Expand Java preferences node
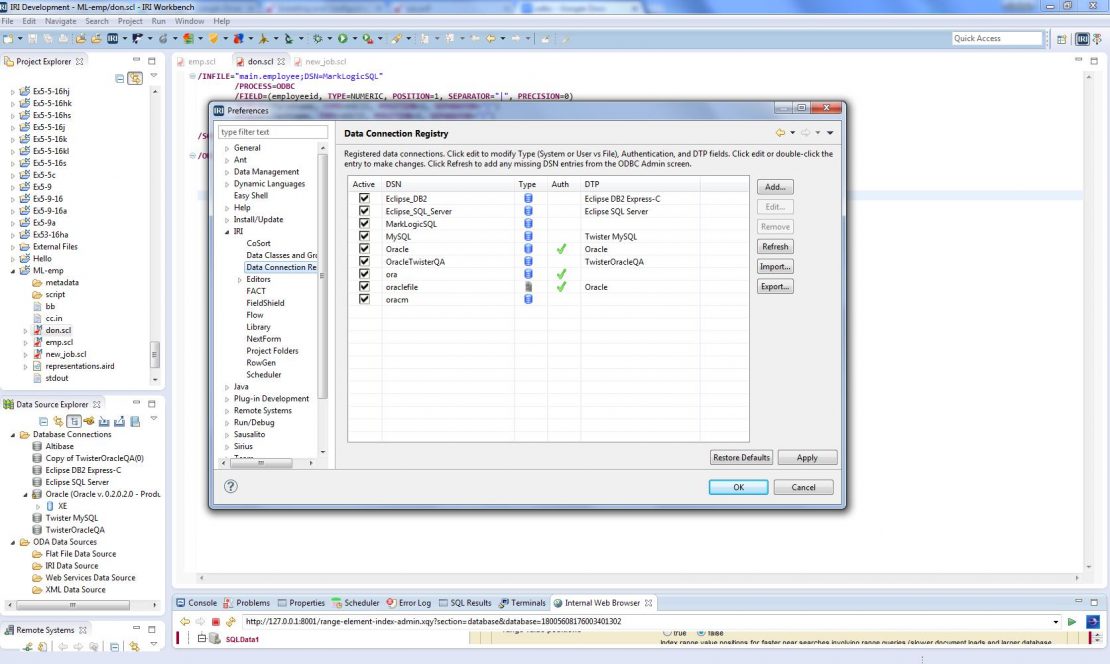 tap(227, 387)
